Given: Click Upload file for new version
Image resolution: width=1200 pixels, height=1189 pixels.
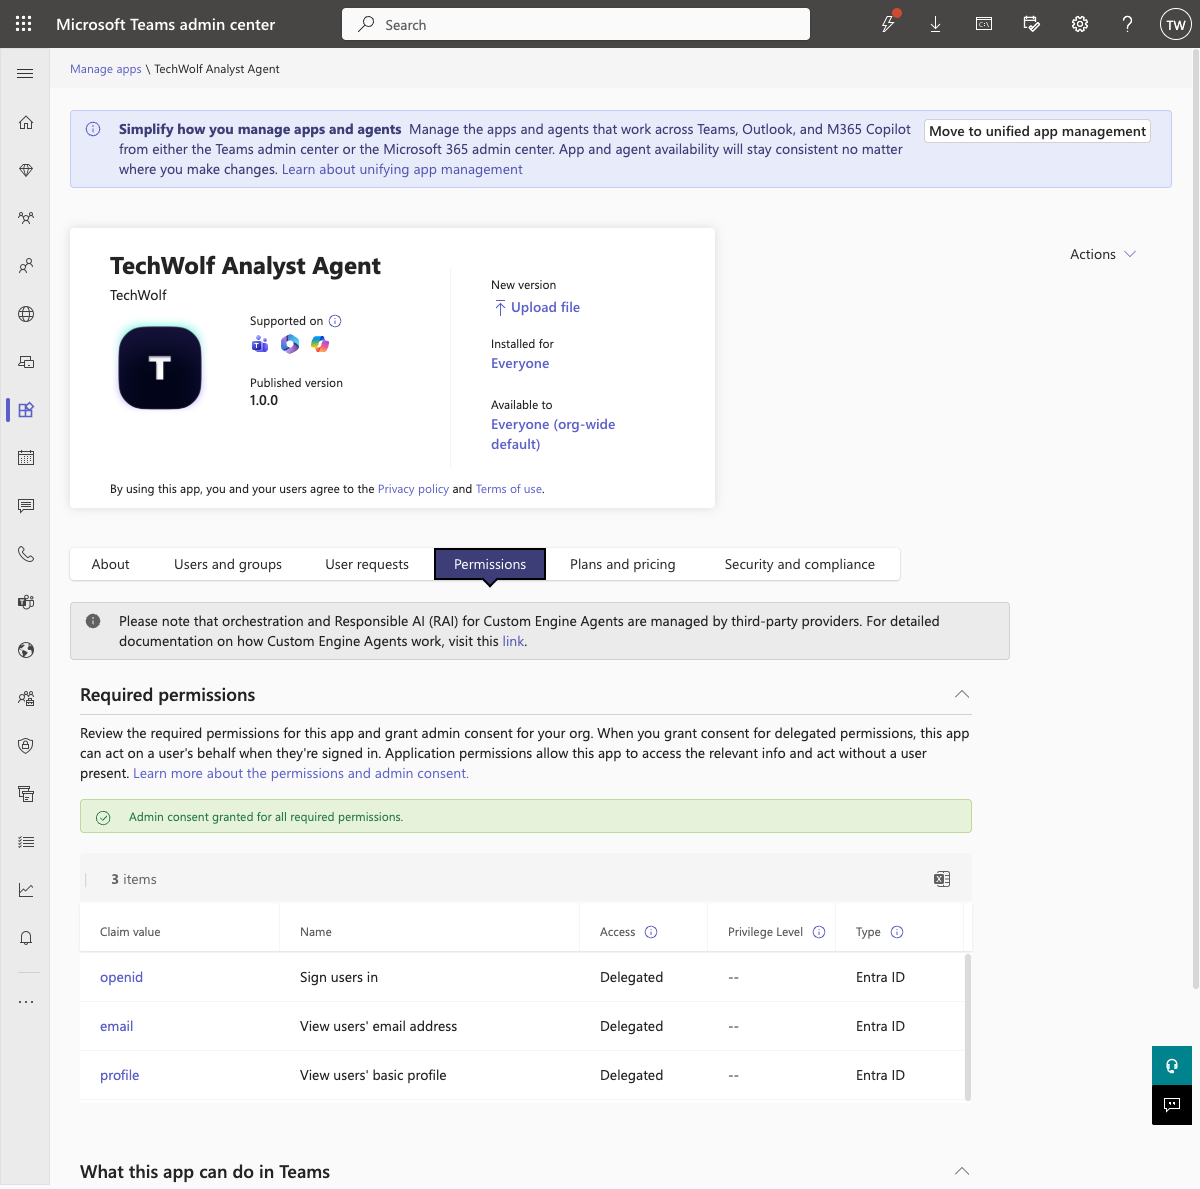Looking at the screenshot, I should (536, 307).
